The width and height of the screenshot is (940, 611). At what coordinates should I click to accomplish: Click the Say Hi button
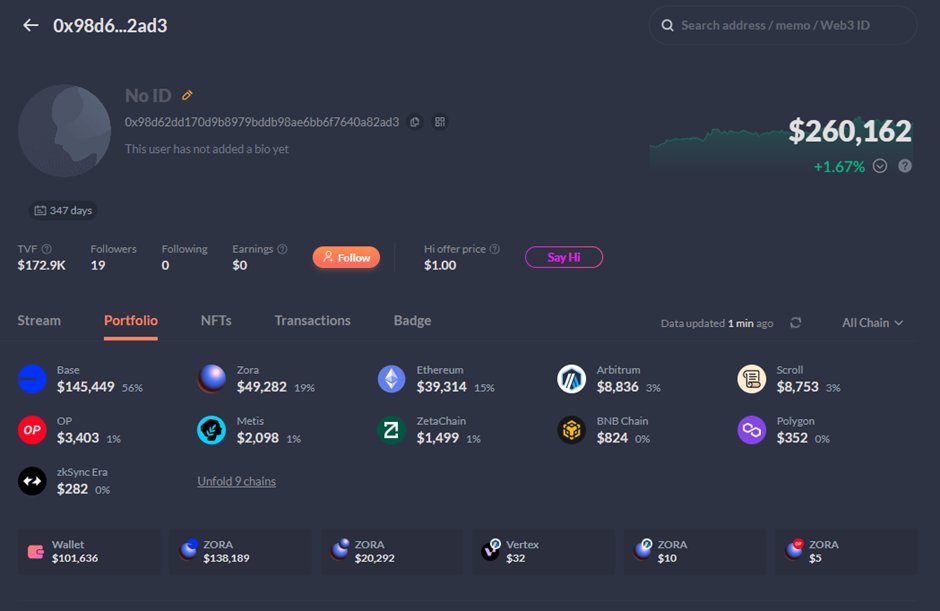click(x=564, y=257)
